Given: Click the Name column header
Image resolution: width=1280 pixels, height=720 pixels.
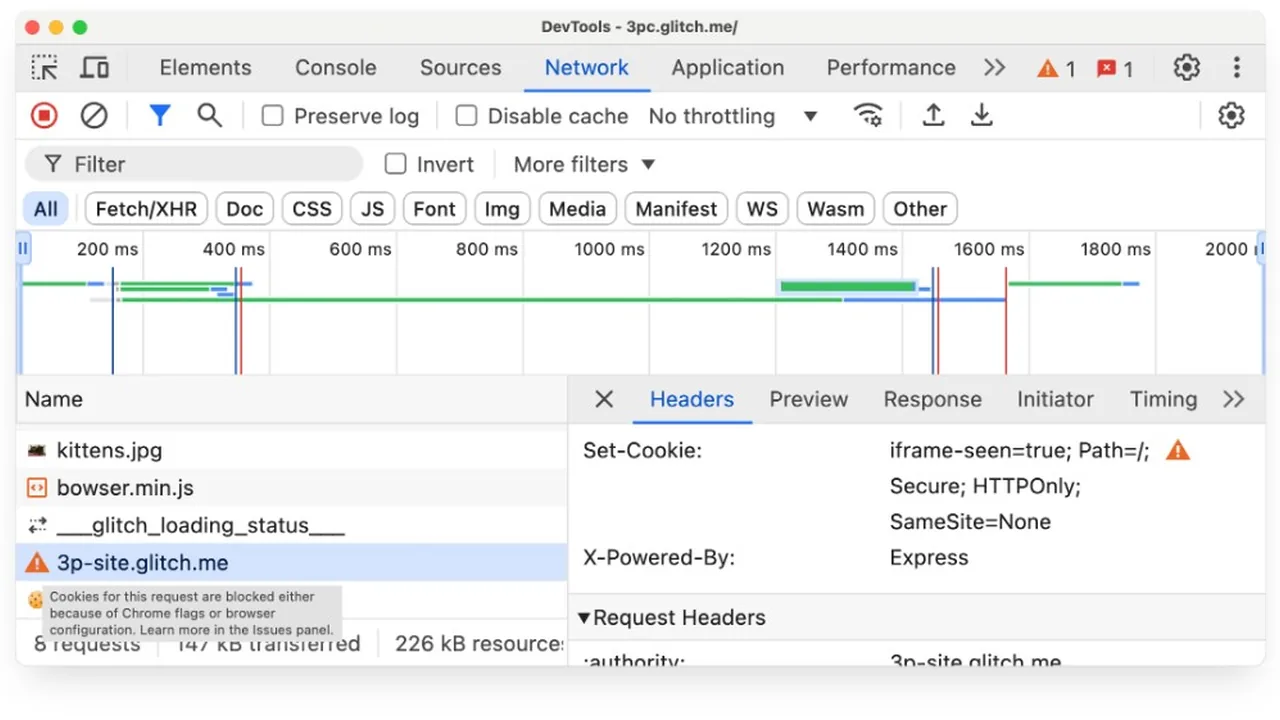Looking at the screenshot, I should click(292, 400).
